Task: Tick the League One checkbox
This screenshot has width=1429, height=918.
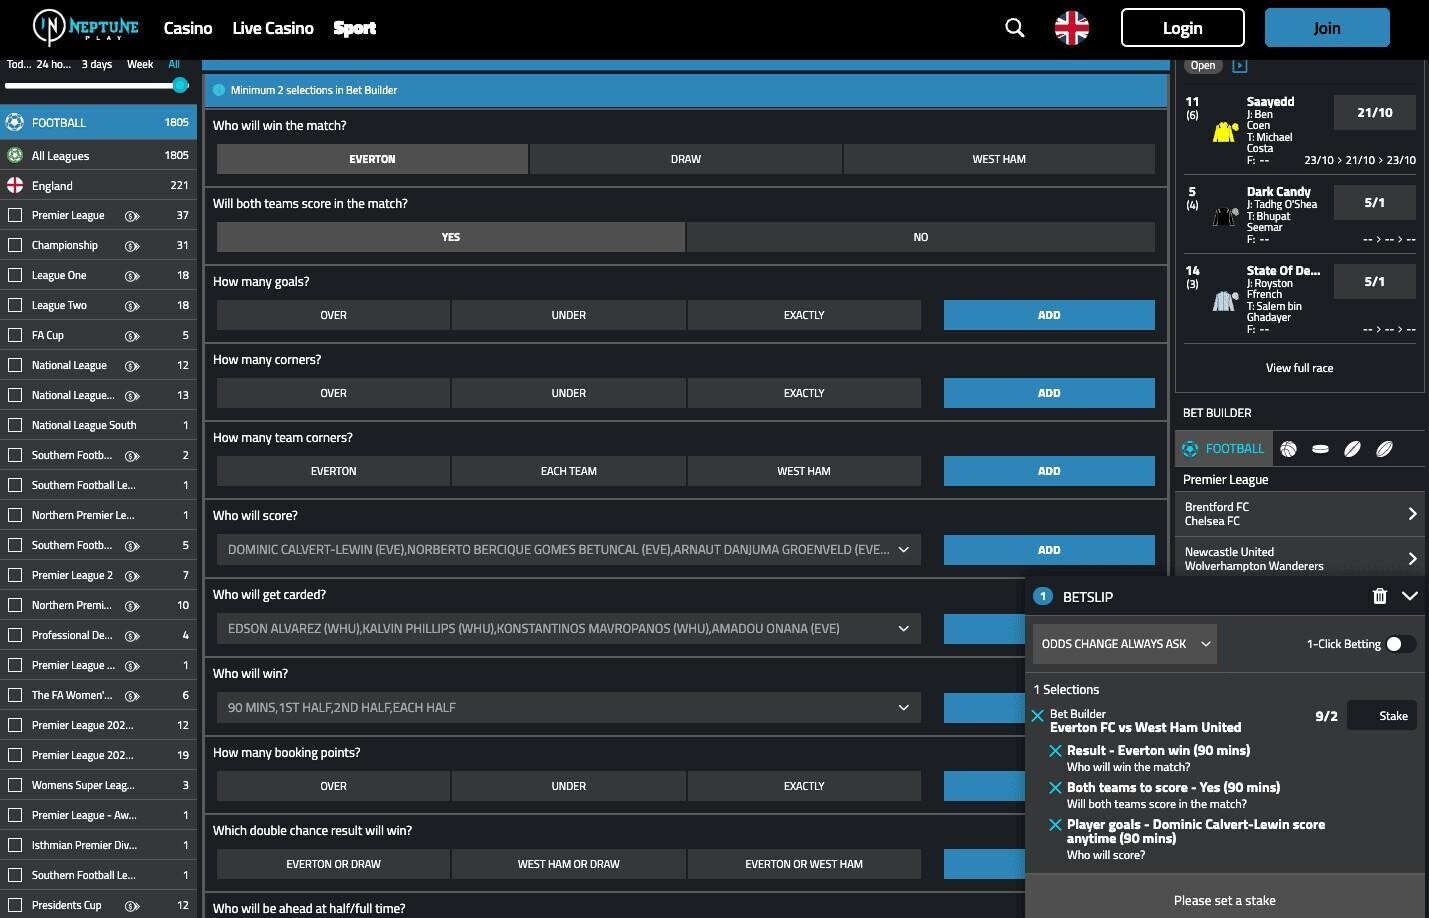Action: pos(15,275)
